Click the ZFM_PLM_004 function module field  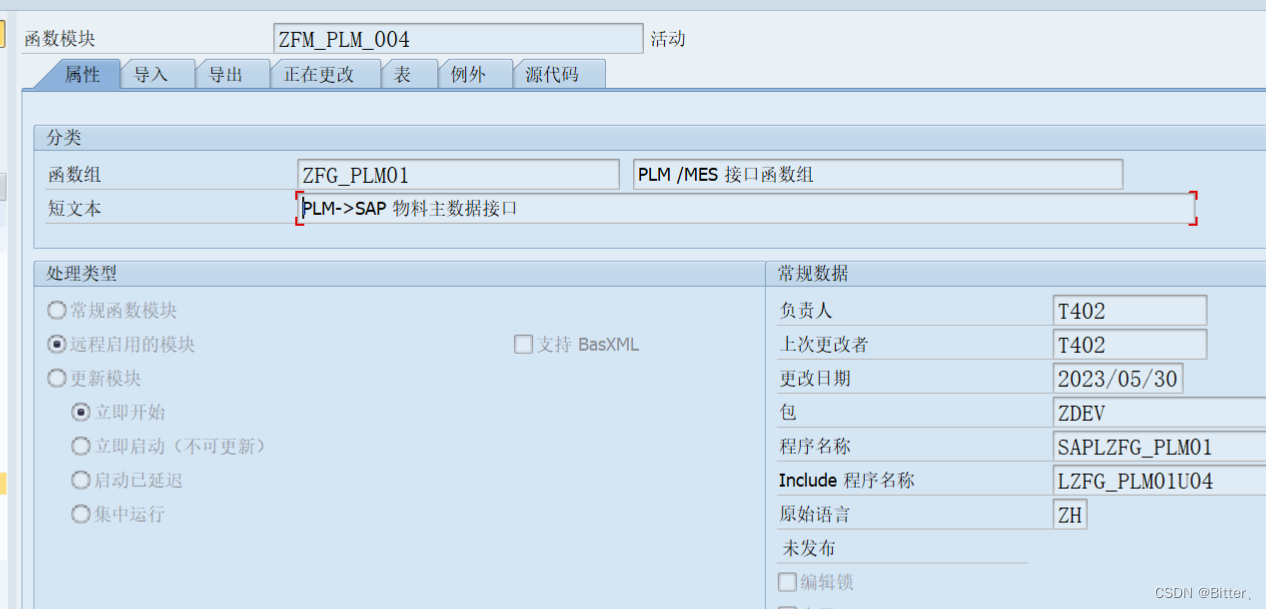[x=458, y=37]
